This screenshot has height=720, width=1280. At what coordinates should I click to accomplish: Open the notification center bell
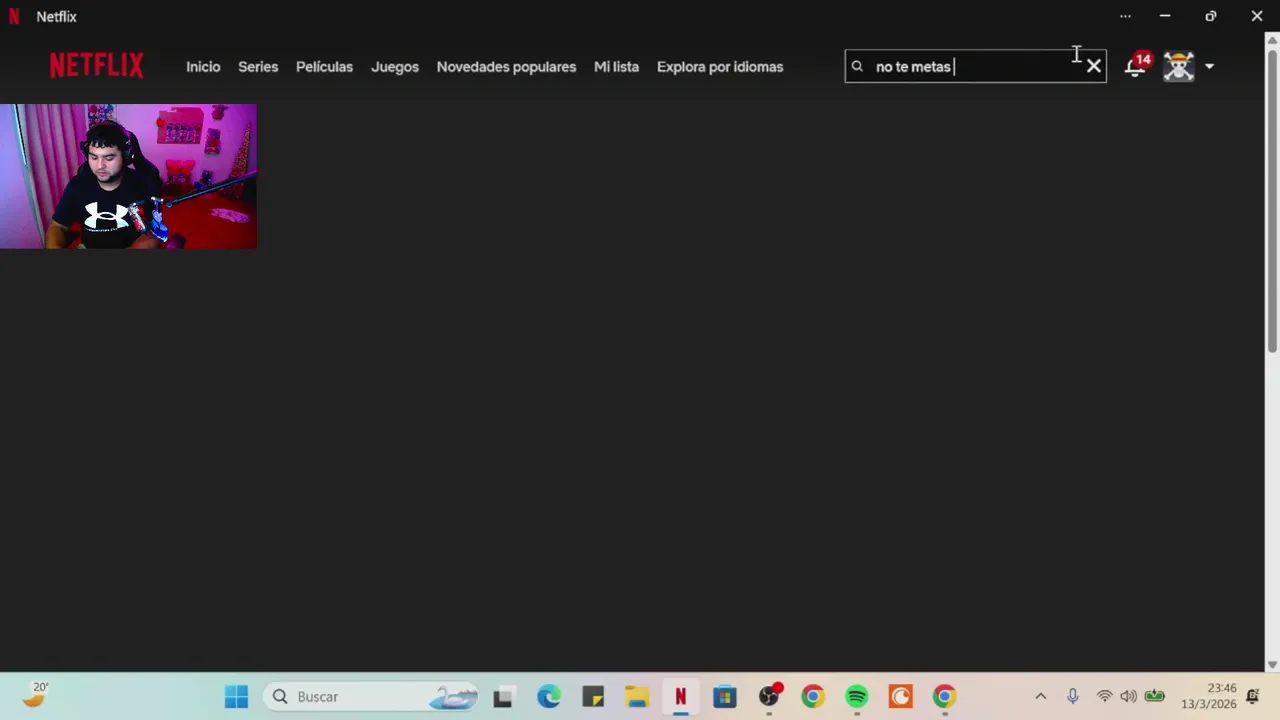[1253, 697]
